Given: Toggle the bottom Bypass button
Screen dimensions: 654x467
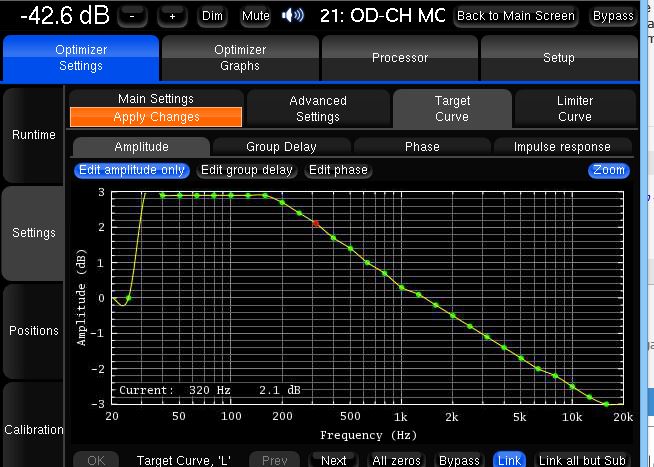Looking at the screenshot, I should [x=459, y=460].
